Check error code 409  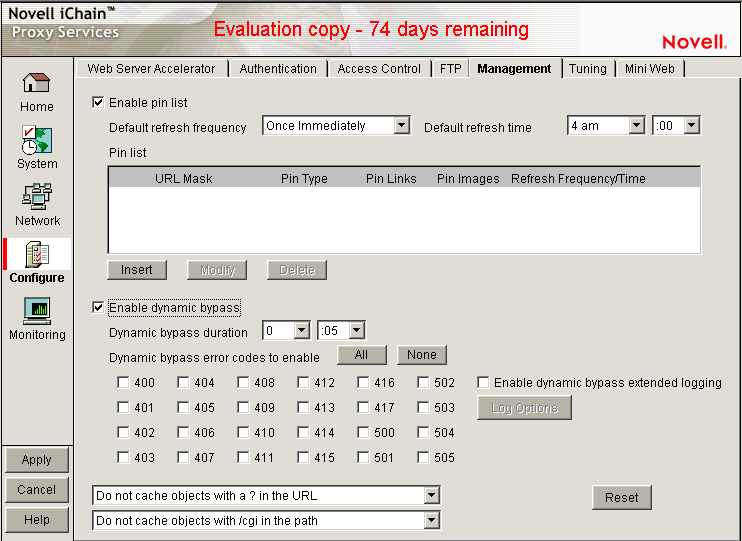[243, 408]
